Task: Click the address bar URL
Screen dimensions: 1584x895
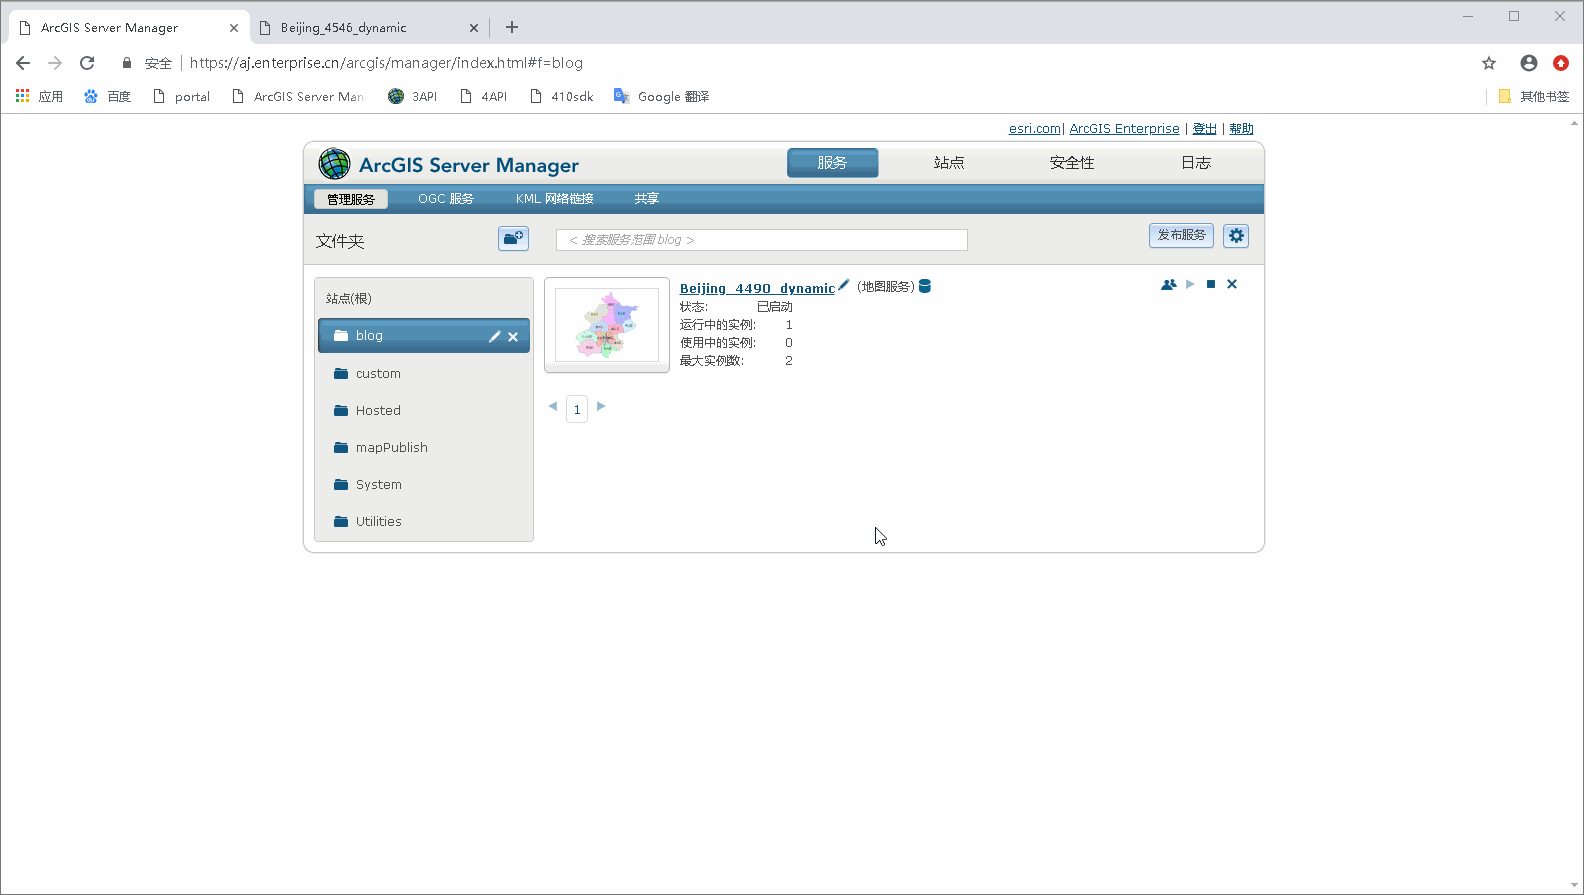Action: point(386,63)
